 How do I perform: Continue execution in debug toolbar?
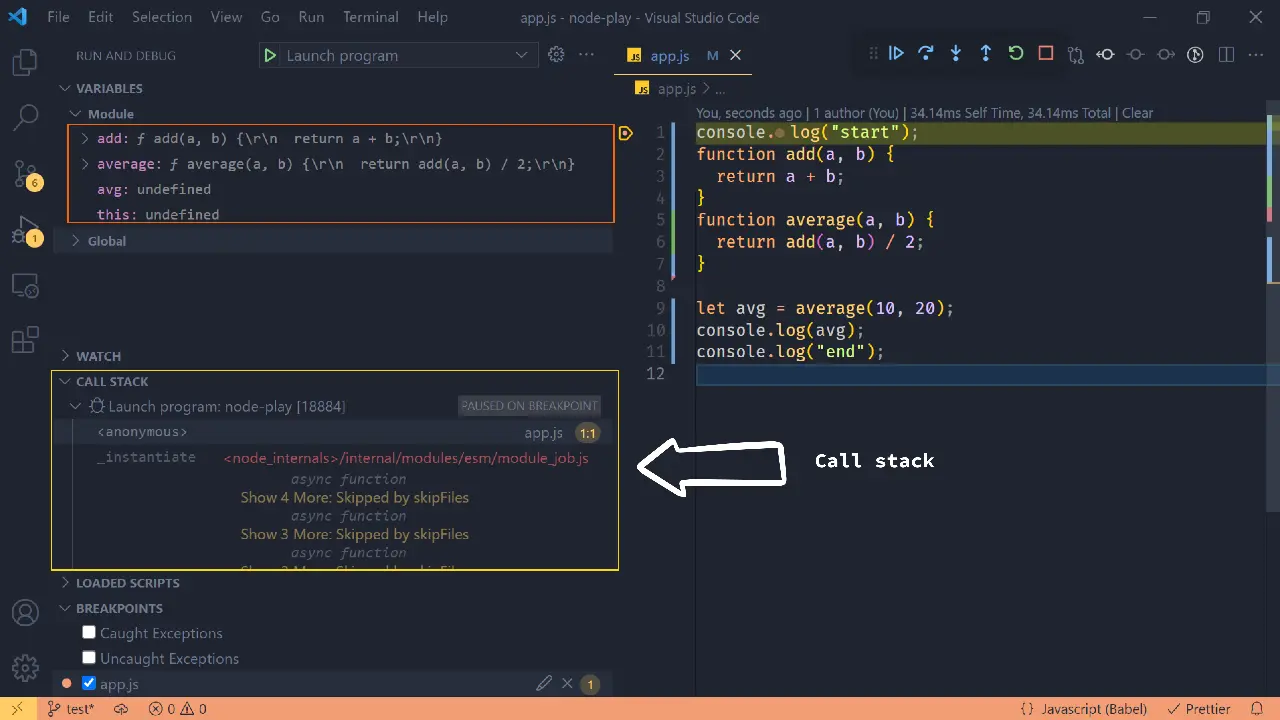896,54
